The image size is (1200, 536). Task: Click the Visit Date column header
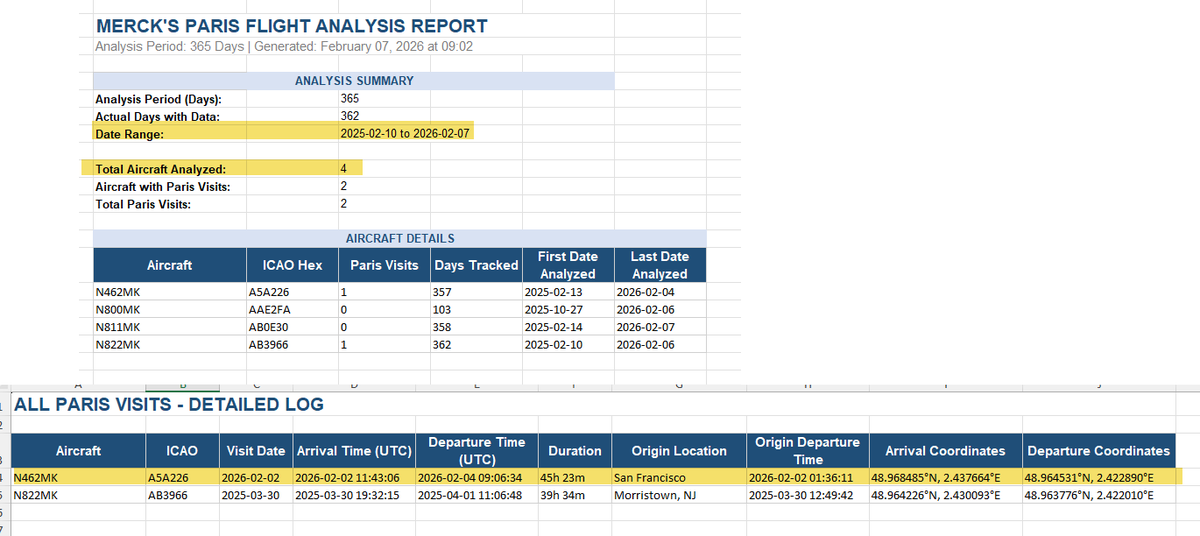(x=257, y=451)
